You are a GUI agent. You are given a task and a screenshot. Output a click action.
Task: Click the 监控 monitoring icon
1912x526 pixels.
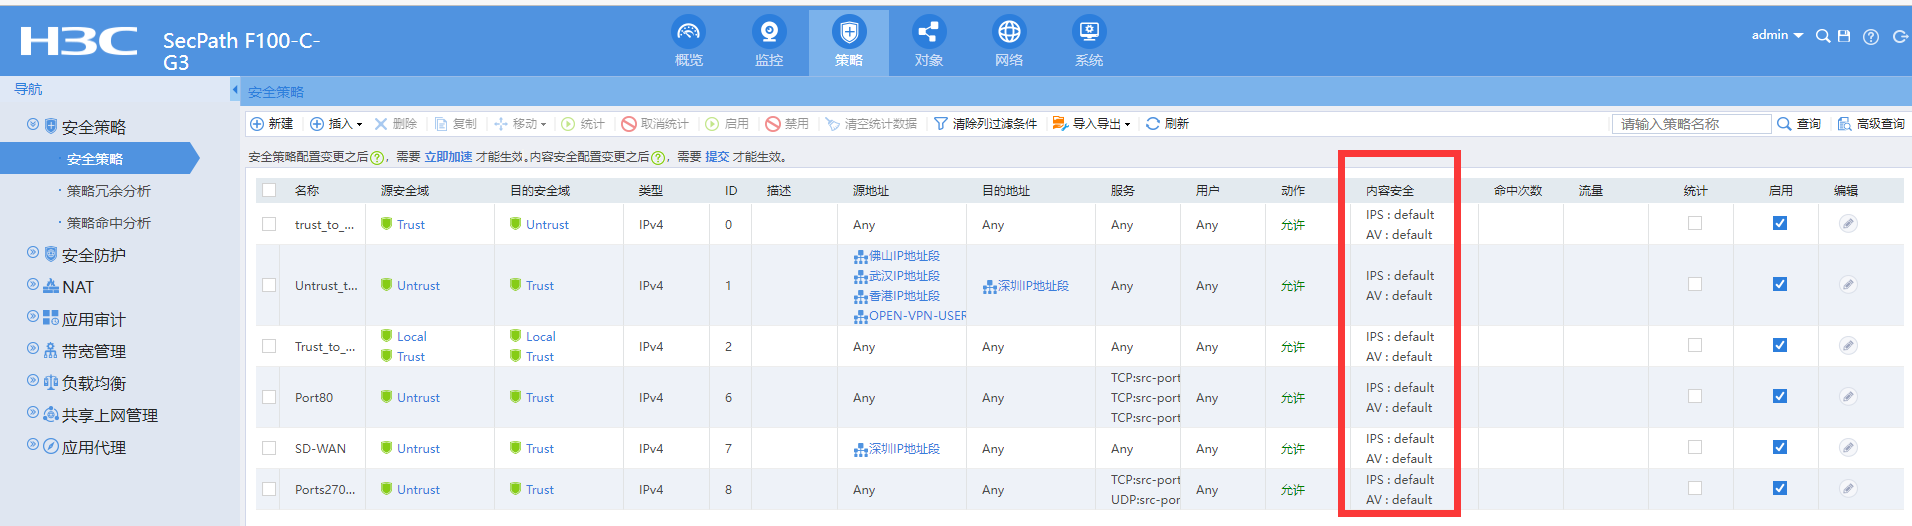768,33
